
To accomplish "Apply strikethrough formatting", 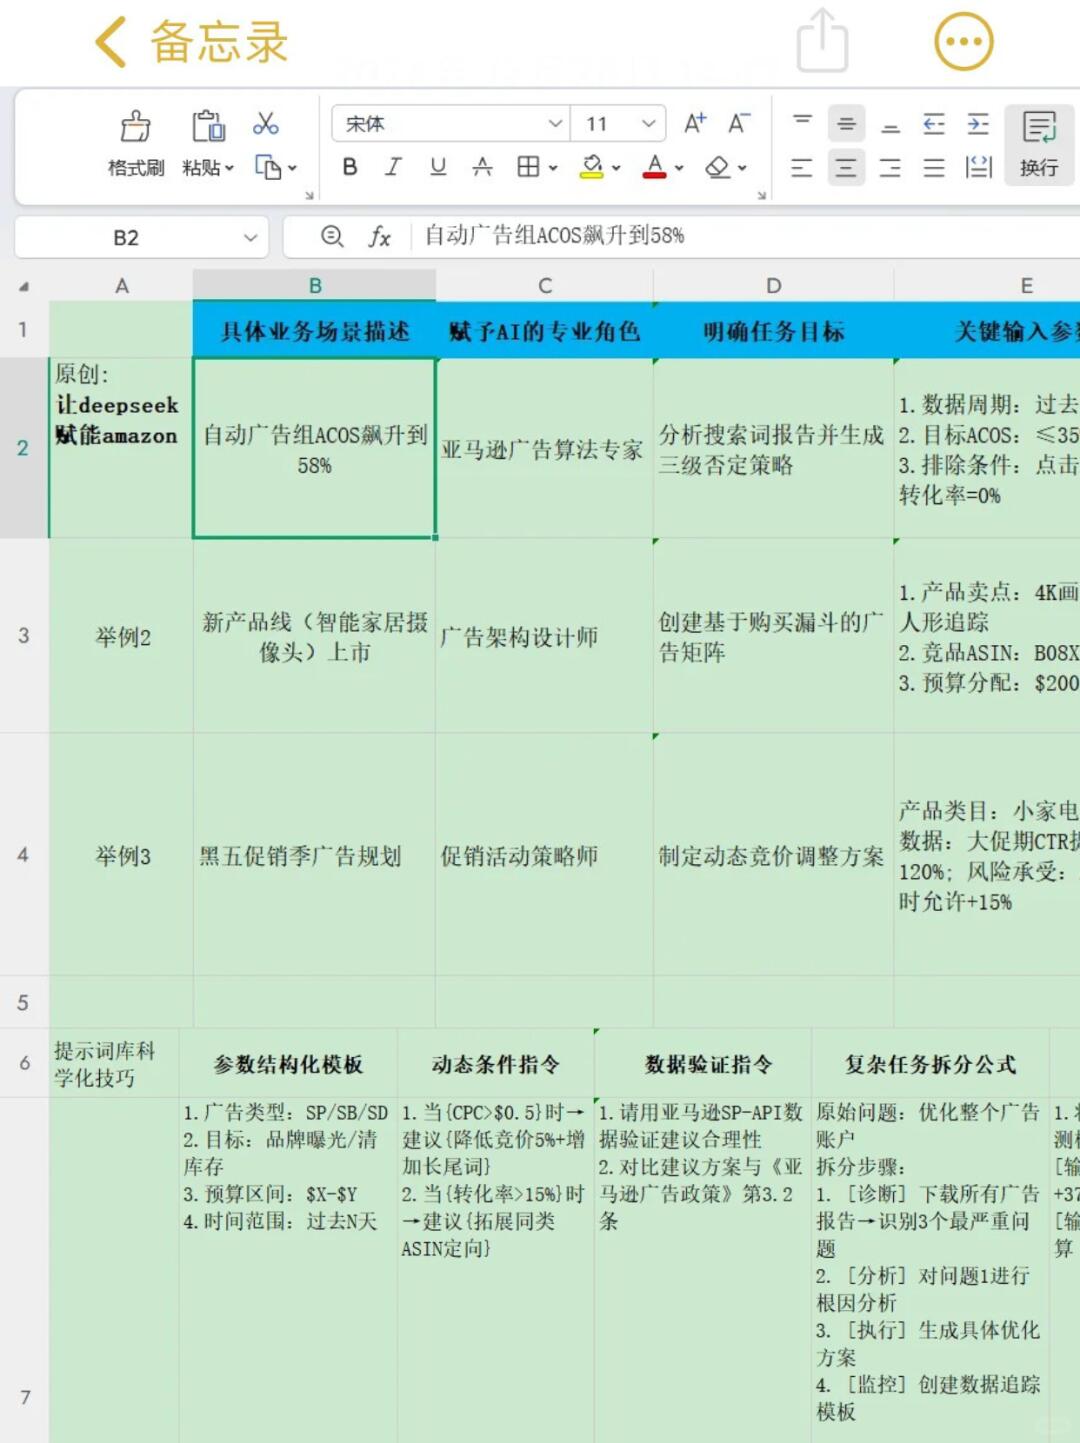I will tap(482, 167).
